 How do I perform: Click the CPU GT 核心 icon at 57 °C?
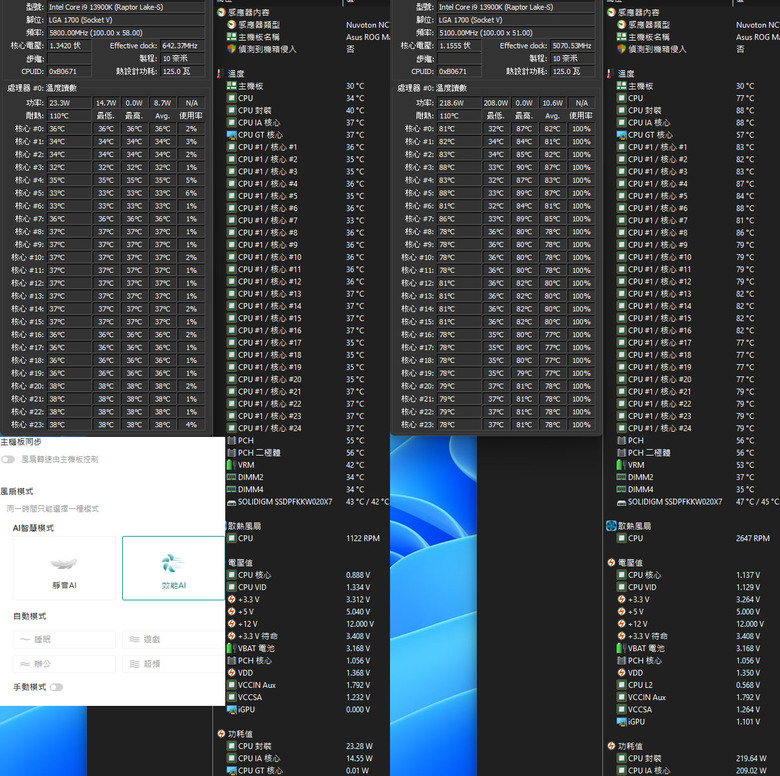(x=621, y=135)
